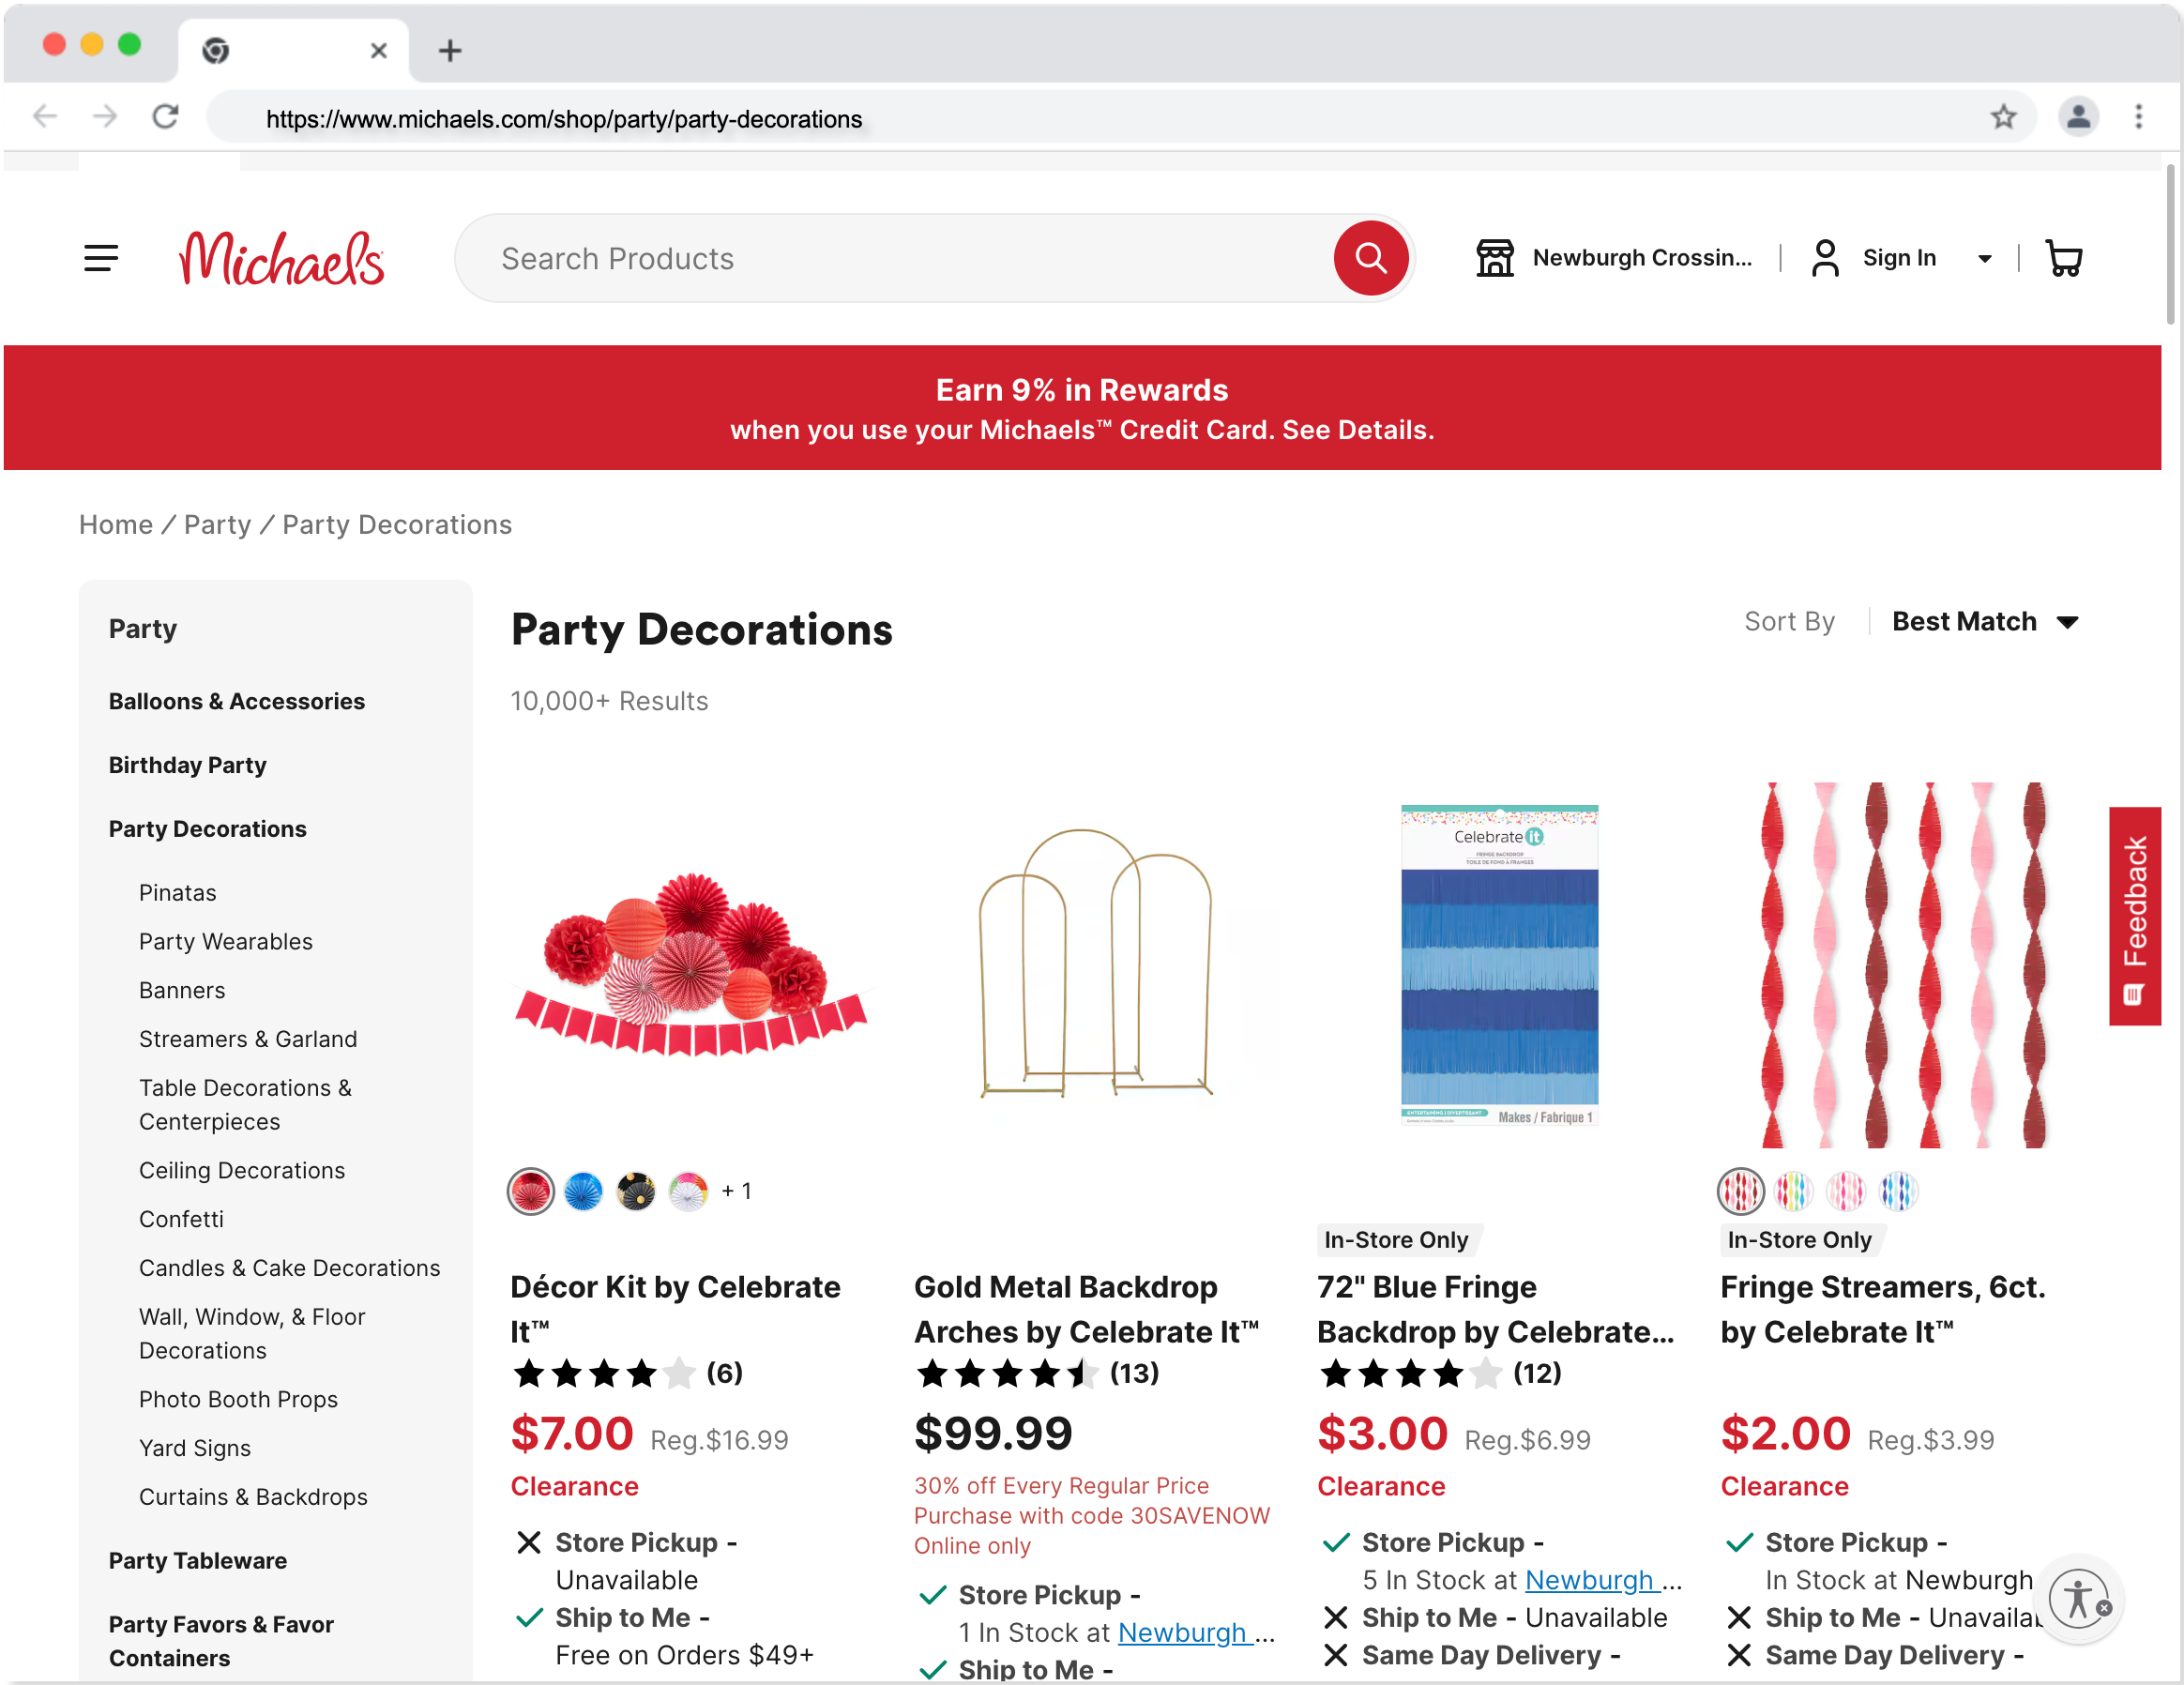
Task: Click the Earn 9% in Rewards banner
Action: pyautogui.click(x=1082, y=408)
